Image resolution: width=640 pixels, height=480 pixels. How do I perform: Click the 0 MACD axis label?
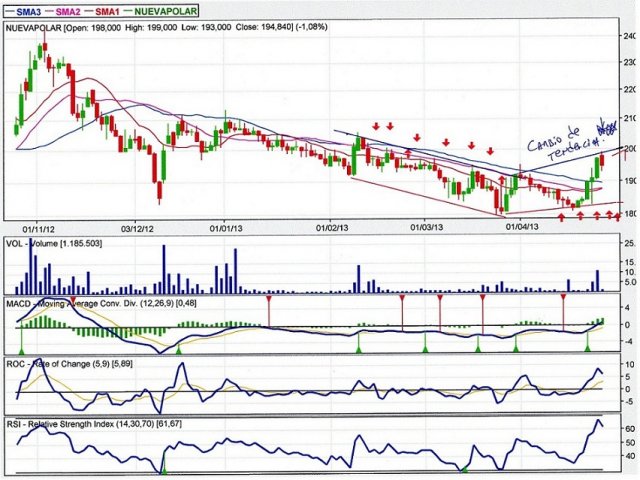point(627,325)
